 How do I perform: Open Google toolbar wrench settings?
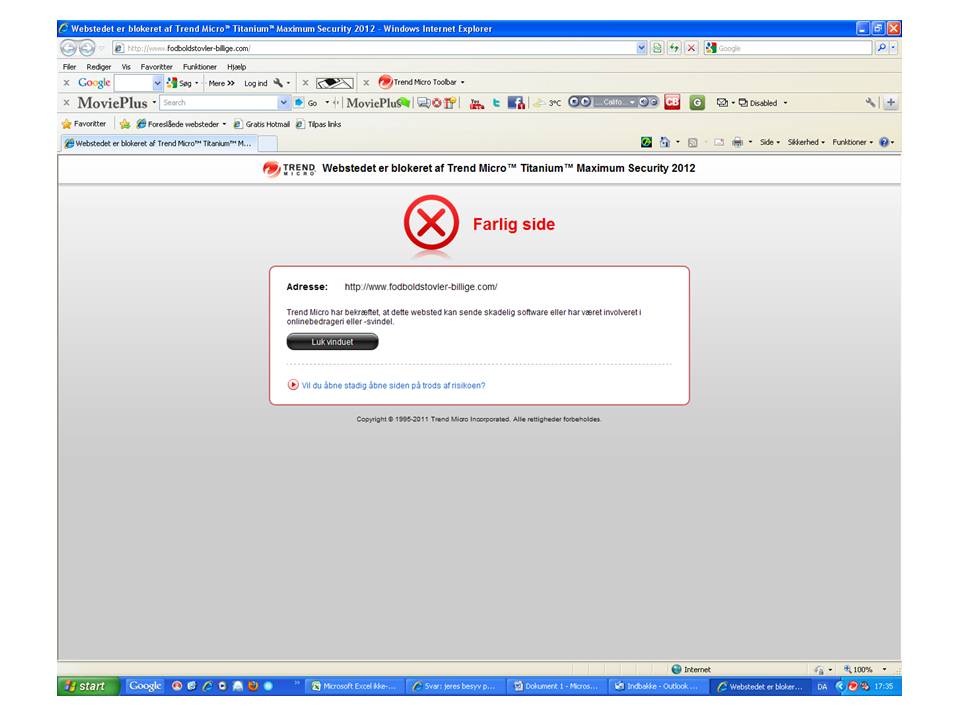[278, 83]
